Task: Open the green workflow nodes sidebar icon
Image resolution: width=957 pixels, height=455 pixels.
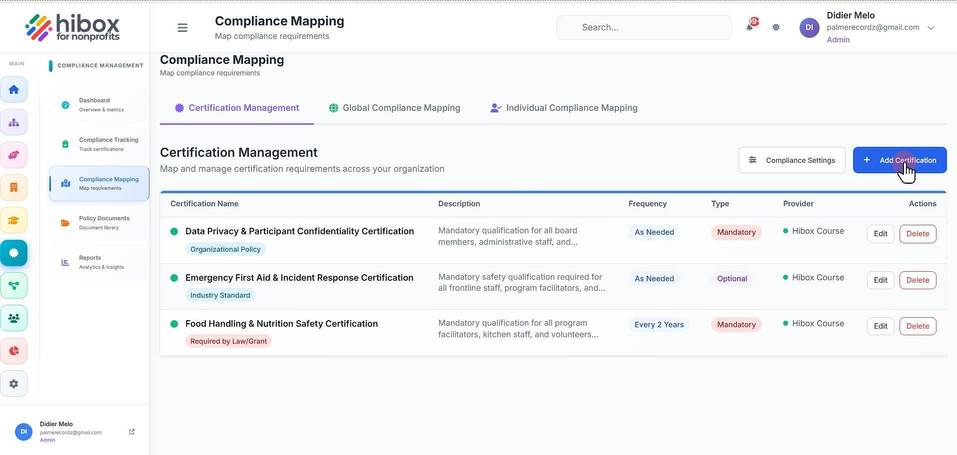Action: 13,285
